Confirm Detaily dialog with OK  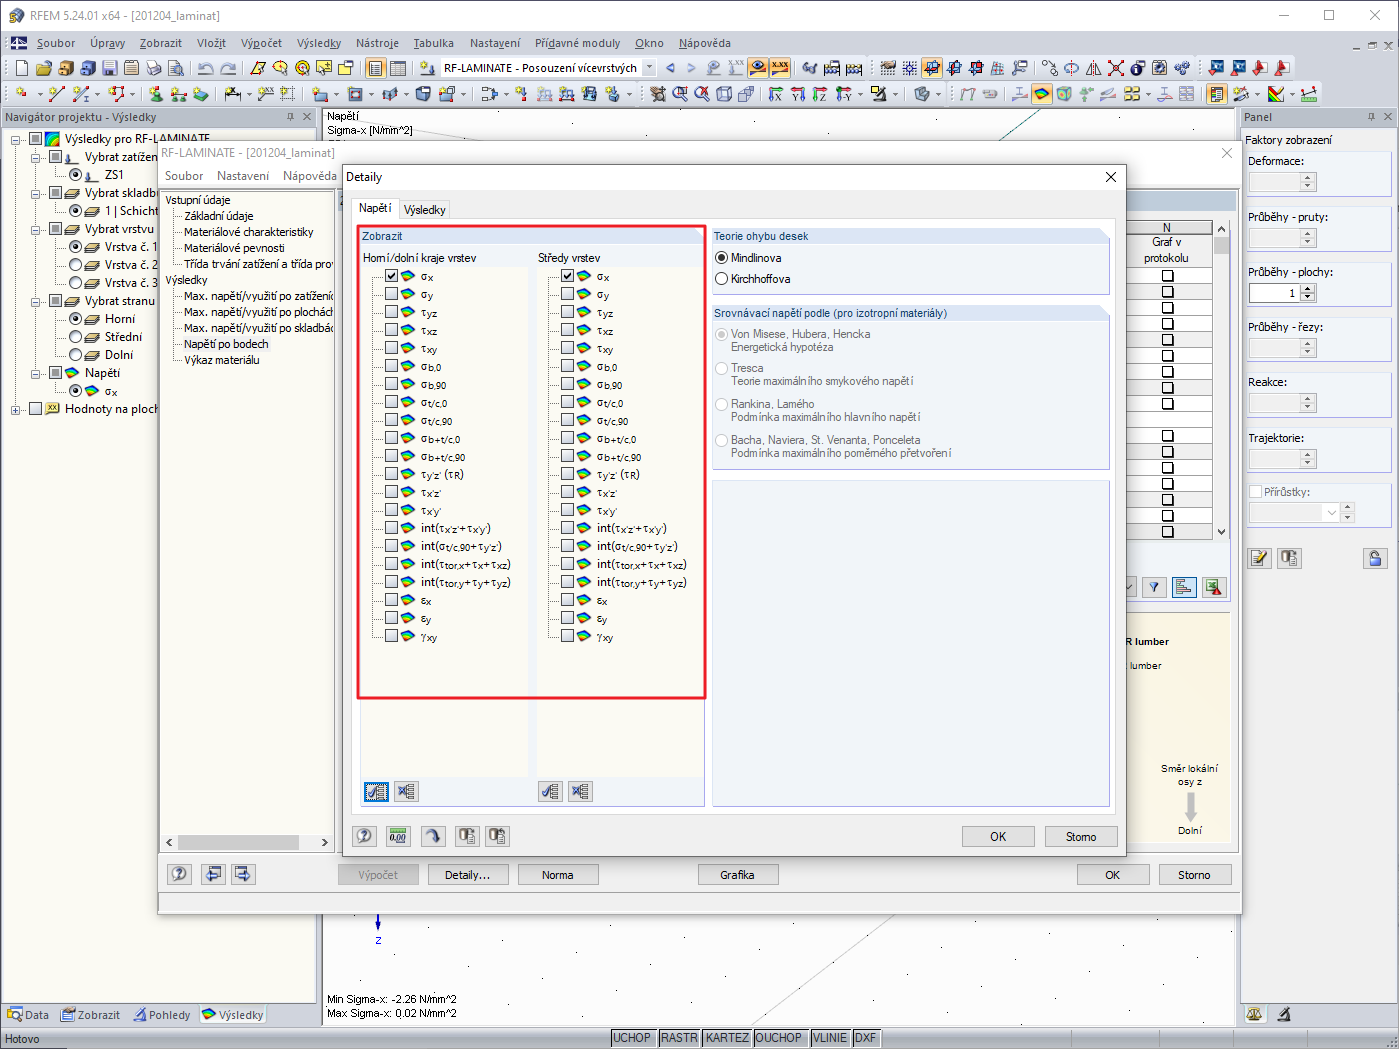coord(998,836)
